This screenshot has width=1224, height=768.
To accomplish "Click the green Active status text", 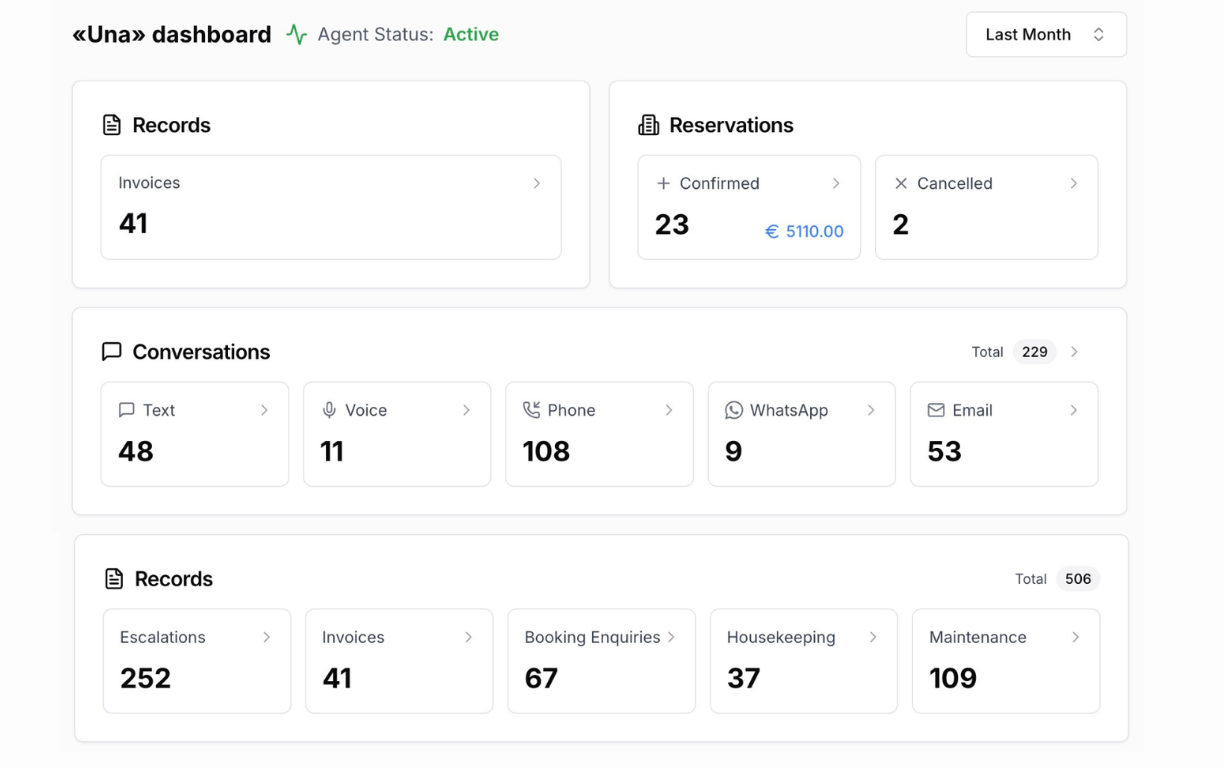I will coord(471,34).
